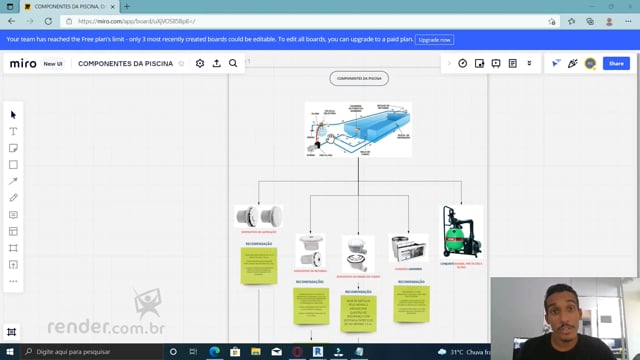Select the aspiration device image at left
Image resolution: width=640 pixels, height=360 pixels.
tap(259, 216)
